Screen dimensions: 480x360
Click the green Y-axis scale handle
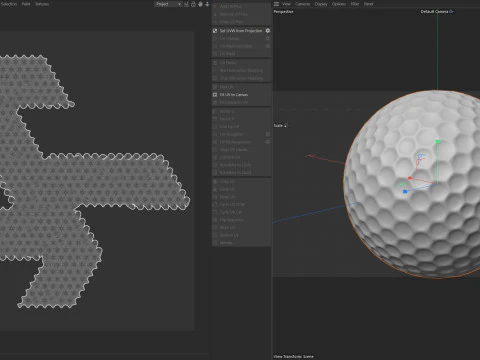(x=438, y=142)
